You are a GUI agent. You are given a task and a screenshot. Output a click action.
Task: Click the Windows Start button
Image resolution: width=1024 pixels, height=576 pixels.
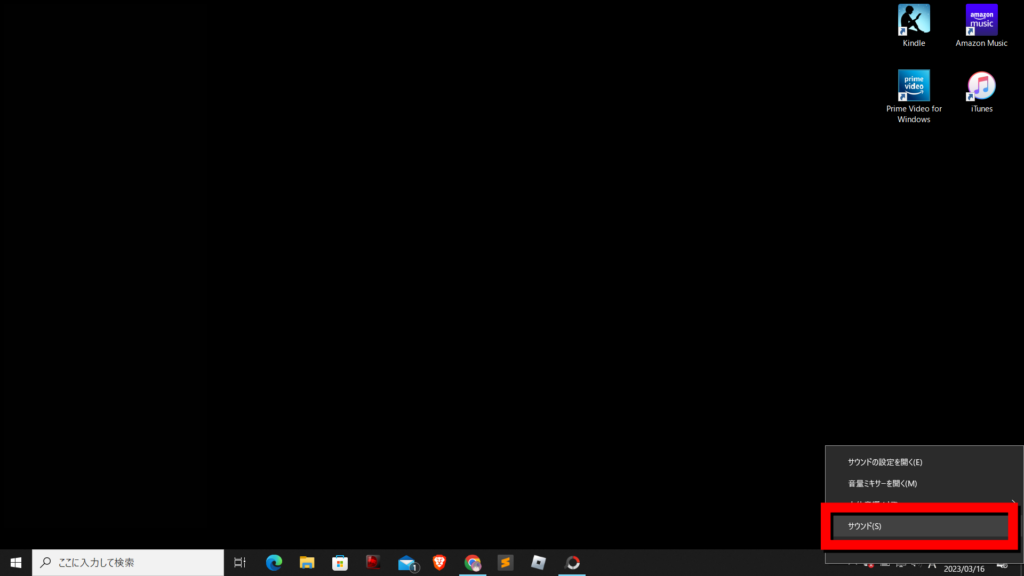click(16, 563)
